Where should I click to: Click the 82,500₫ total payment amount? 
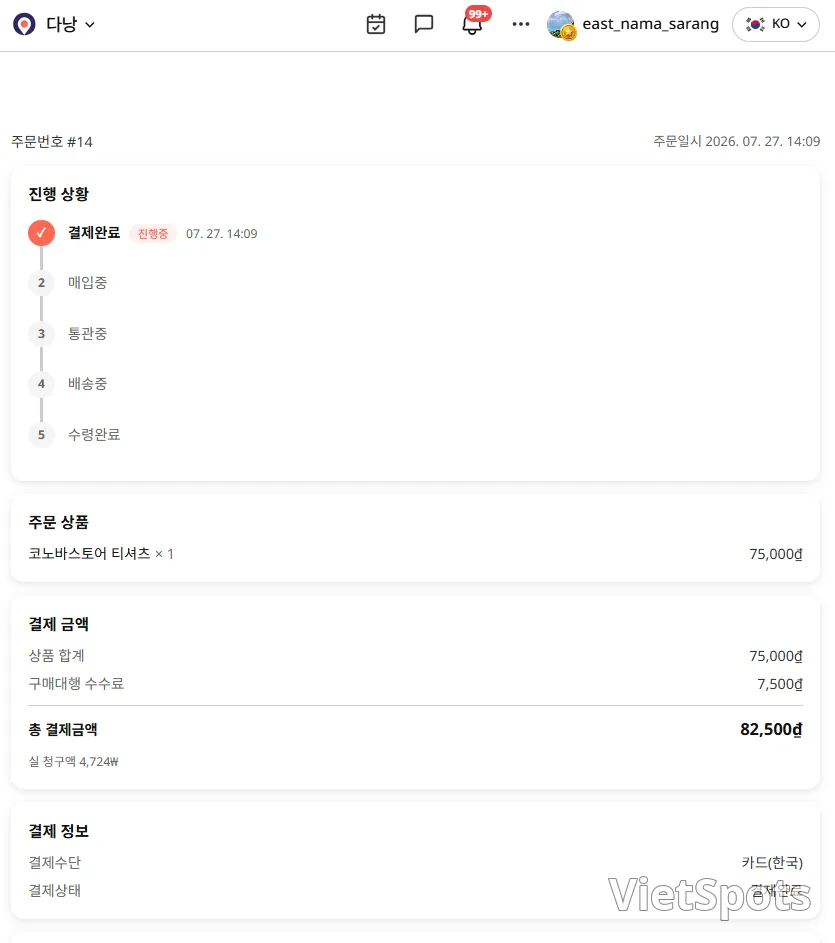[771, 730]
